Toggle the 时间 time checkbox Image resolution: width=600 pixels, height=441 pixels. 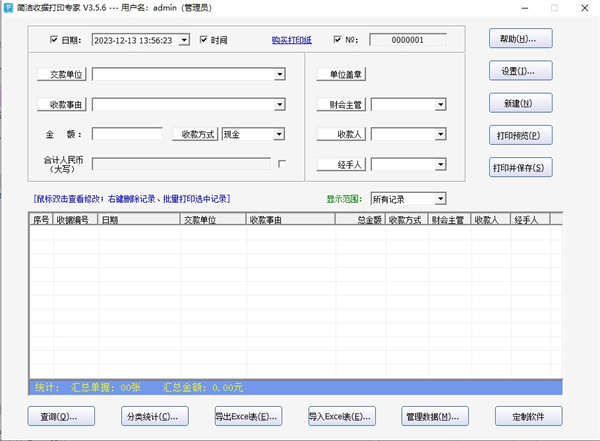tap(204, 41)
